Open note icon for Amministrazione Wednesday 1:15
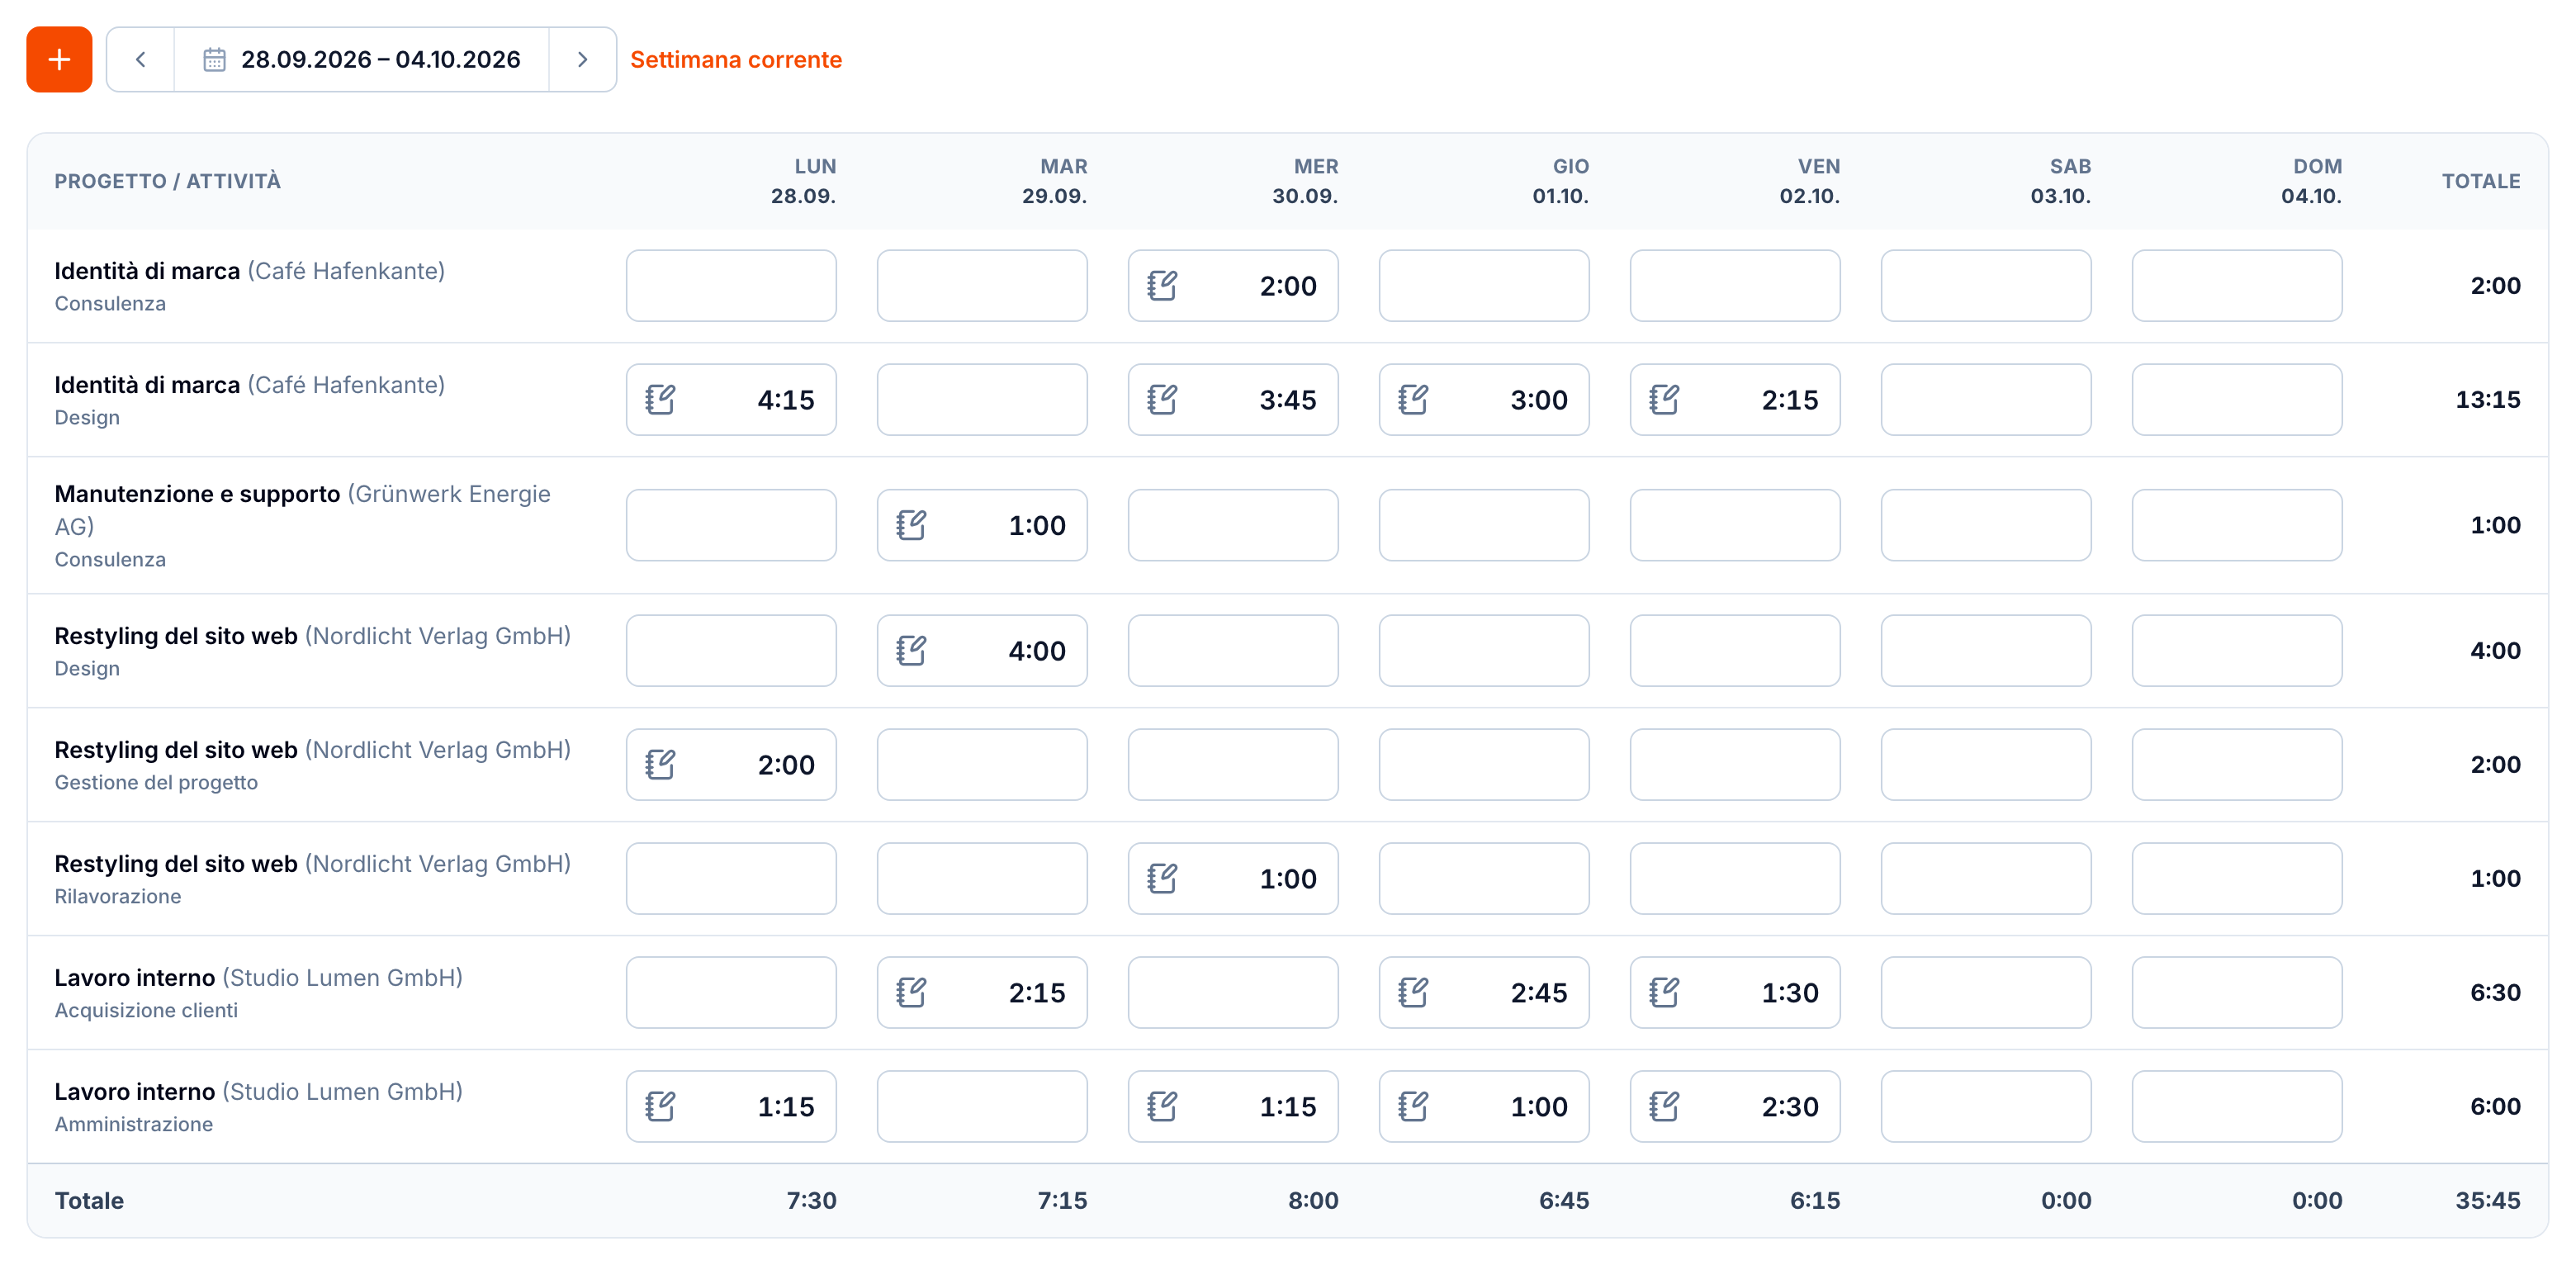The width and height of the screenshot is (2576, 1265). pos(1162,1107)
